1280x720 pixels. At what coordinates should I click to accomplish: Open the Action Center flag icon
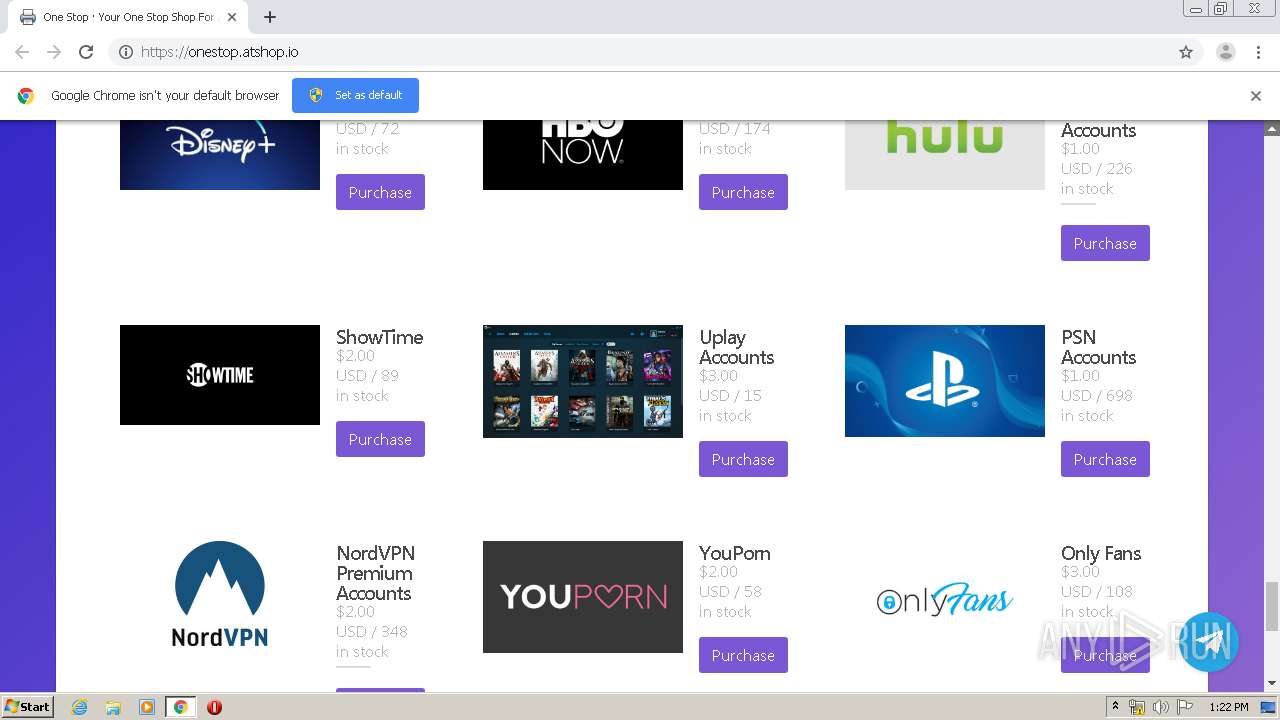click(1185, 707)
